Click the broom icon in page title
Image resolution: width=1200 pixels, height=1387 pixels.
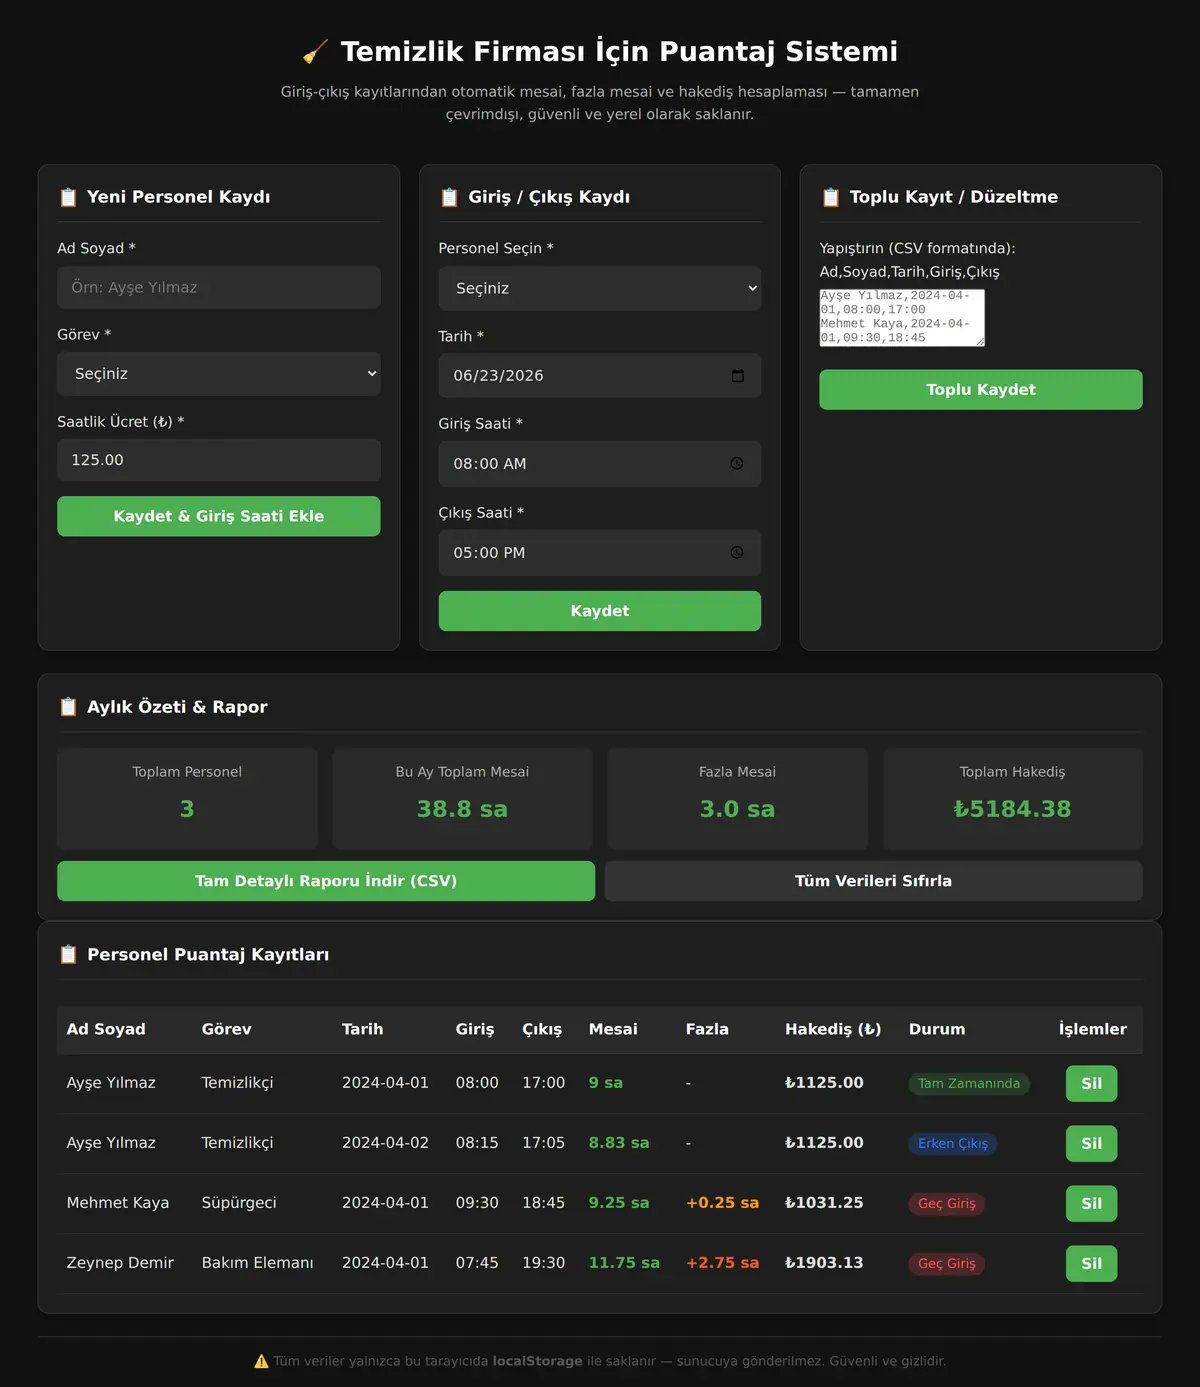316,51
